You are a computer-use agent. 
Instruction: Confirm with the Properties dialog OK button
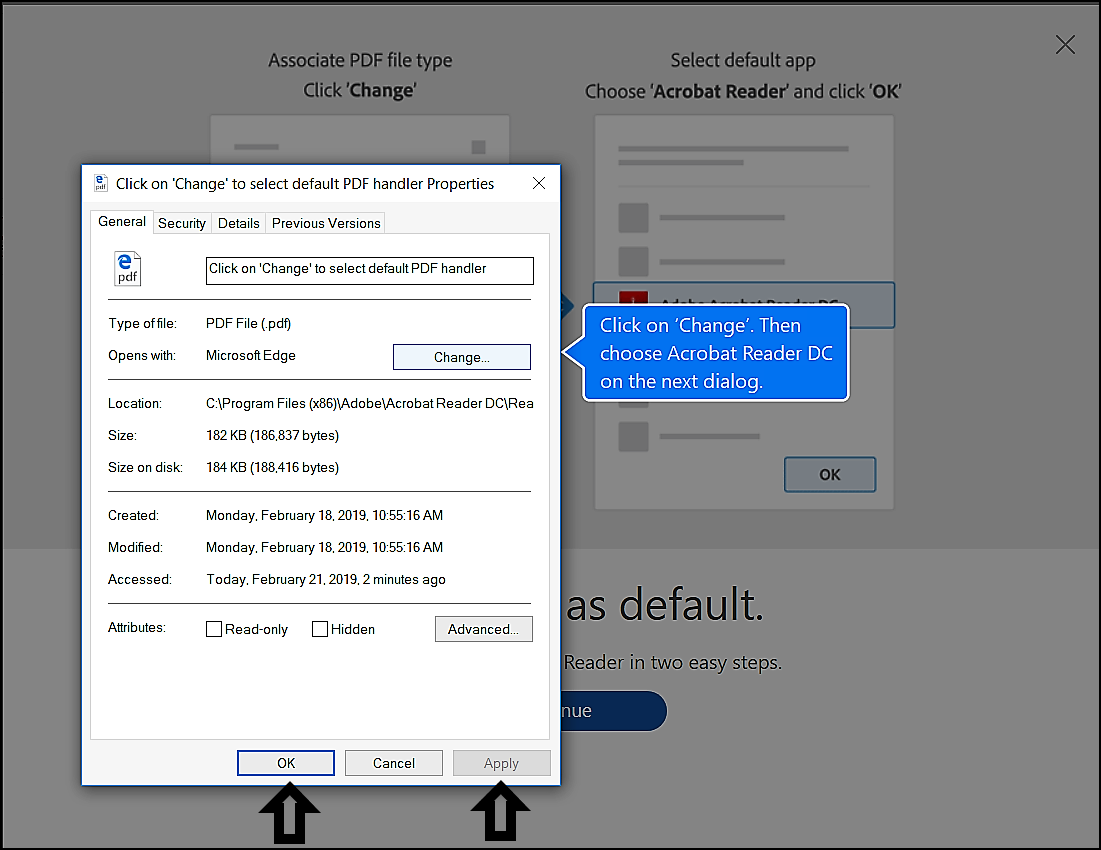pyautogui.click(x=286, y=763)
